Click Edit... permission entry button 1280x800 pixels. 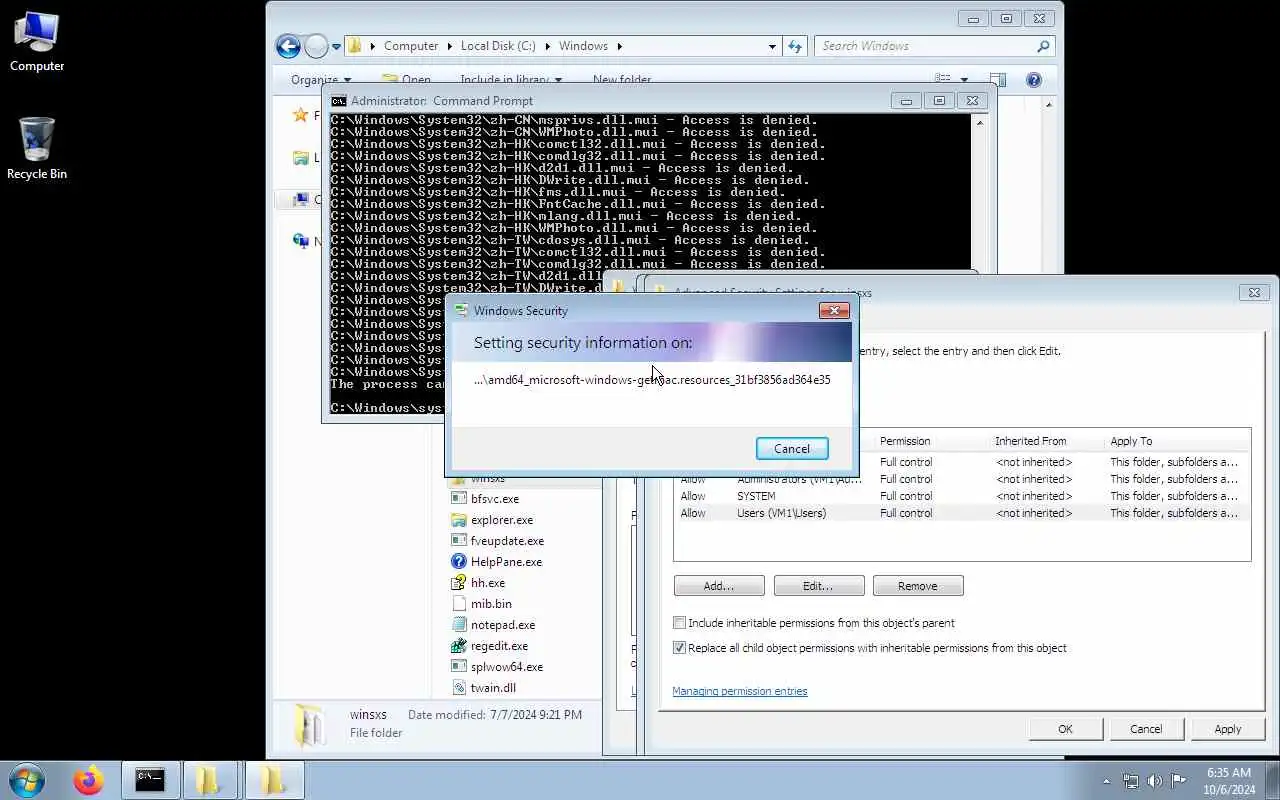818,586
